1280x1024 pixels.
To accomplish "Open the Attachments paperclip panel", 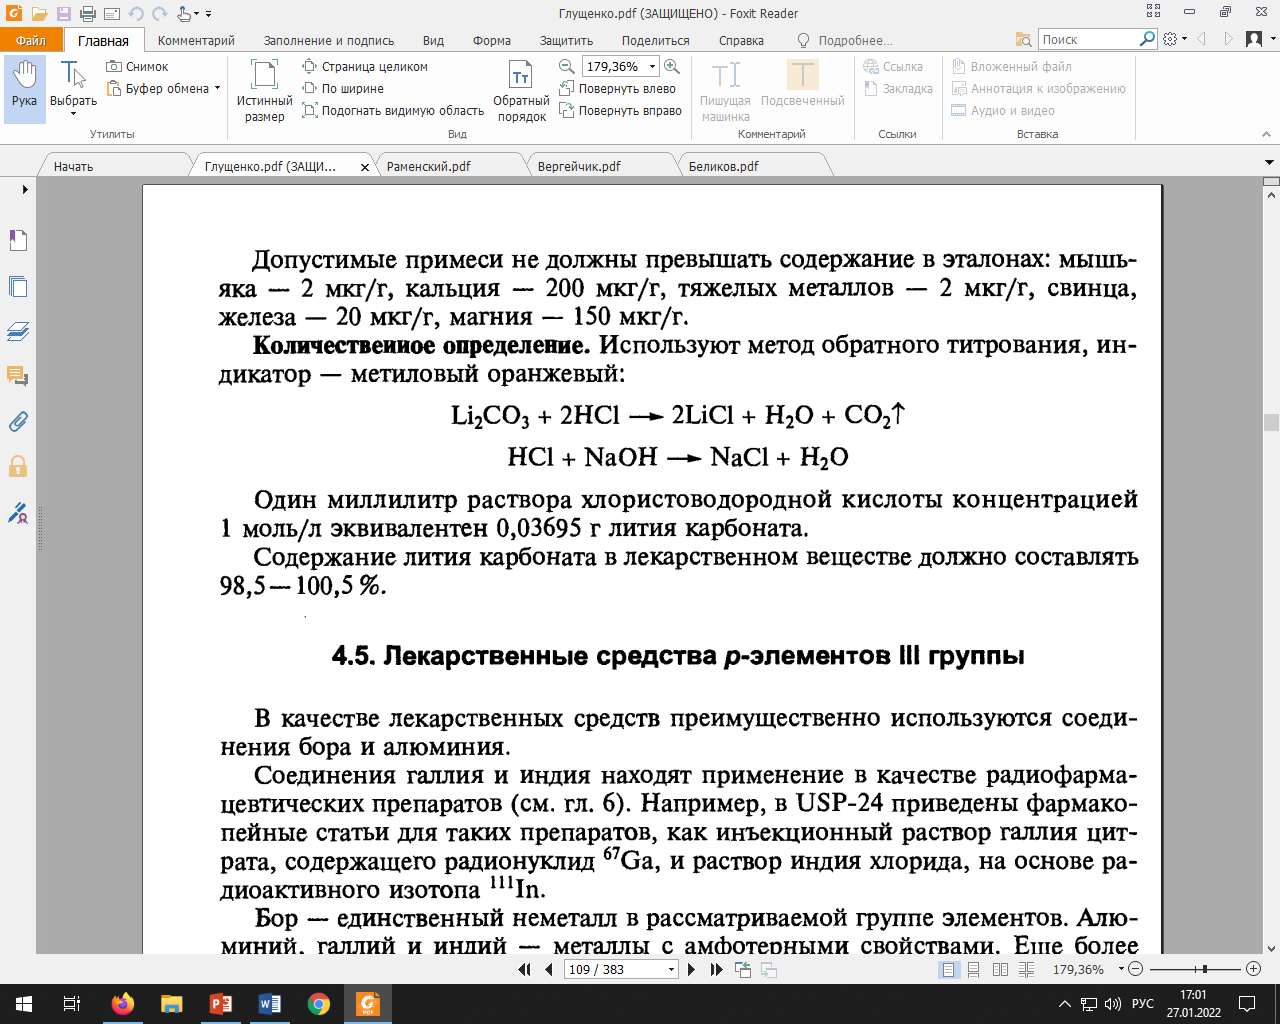I will 18,421.
